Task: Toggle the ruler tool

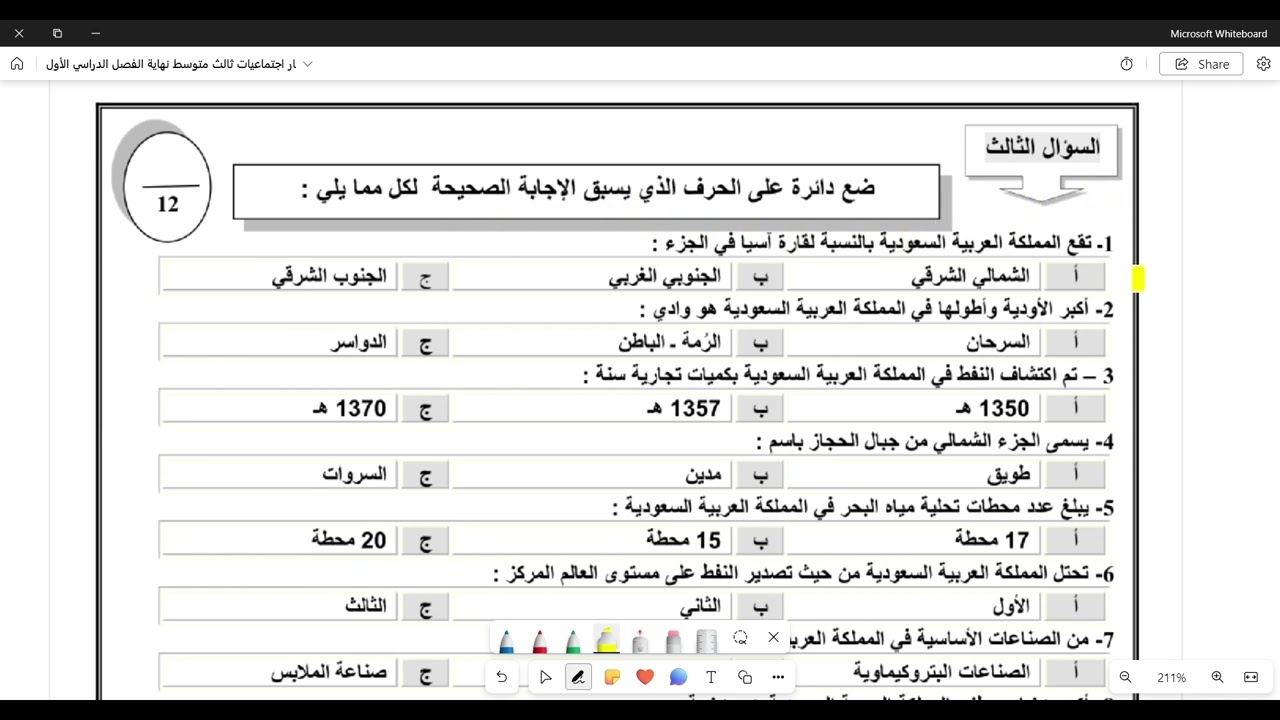Action: (x=707, y=640)
